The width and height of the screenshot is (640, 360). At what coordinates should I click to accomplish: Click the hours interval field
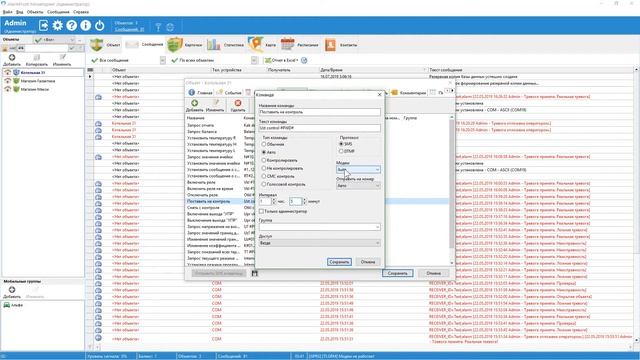click(x=265, y=201)
